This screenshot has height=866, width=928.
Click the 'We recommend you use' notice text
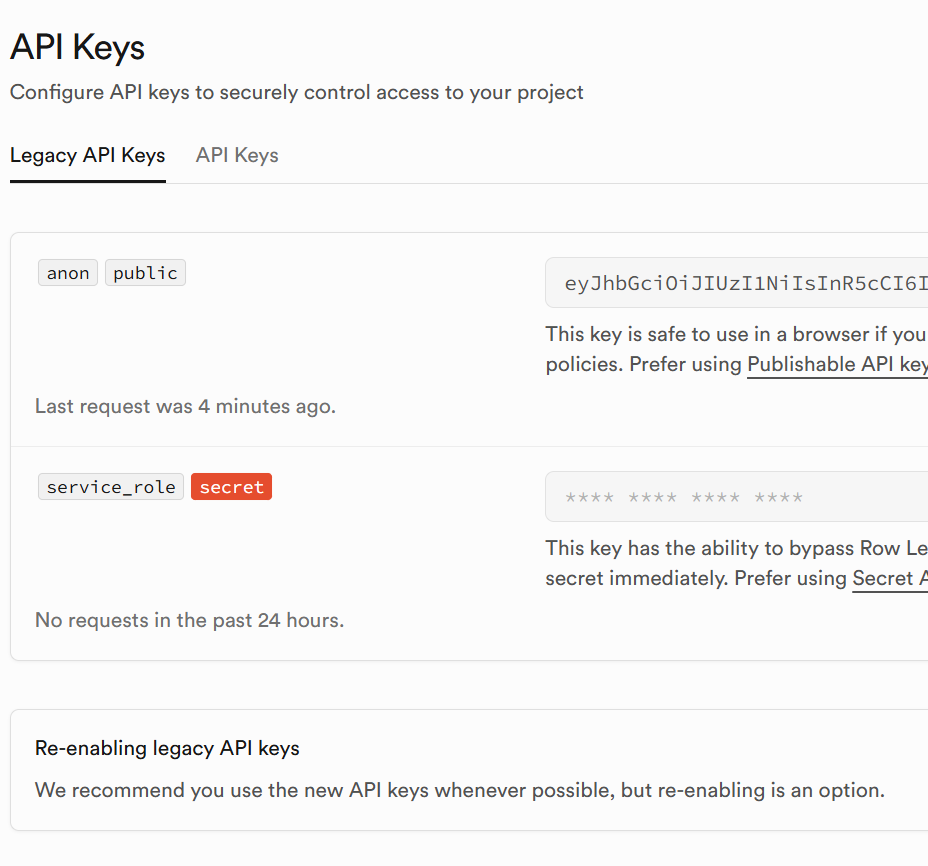pos(459,790)
